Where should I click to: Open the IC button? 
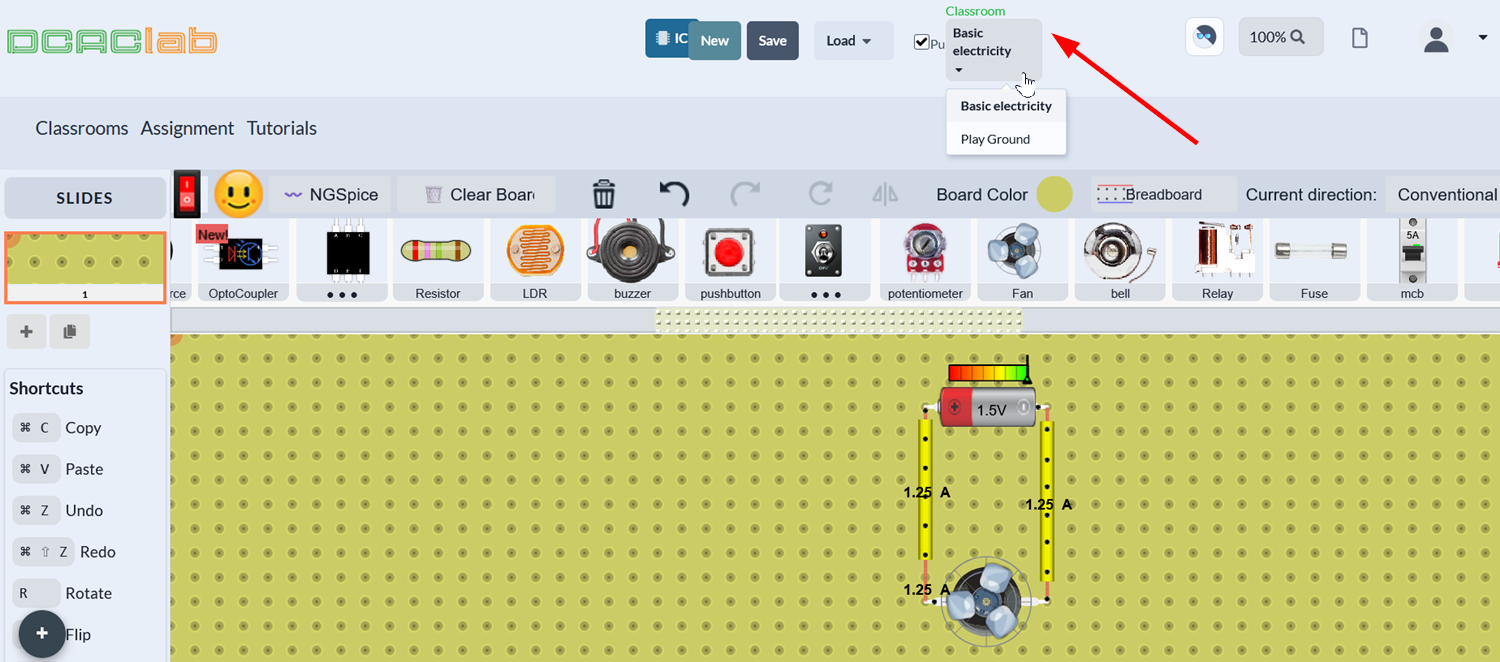click(667, 39)
